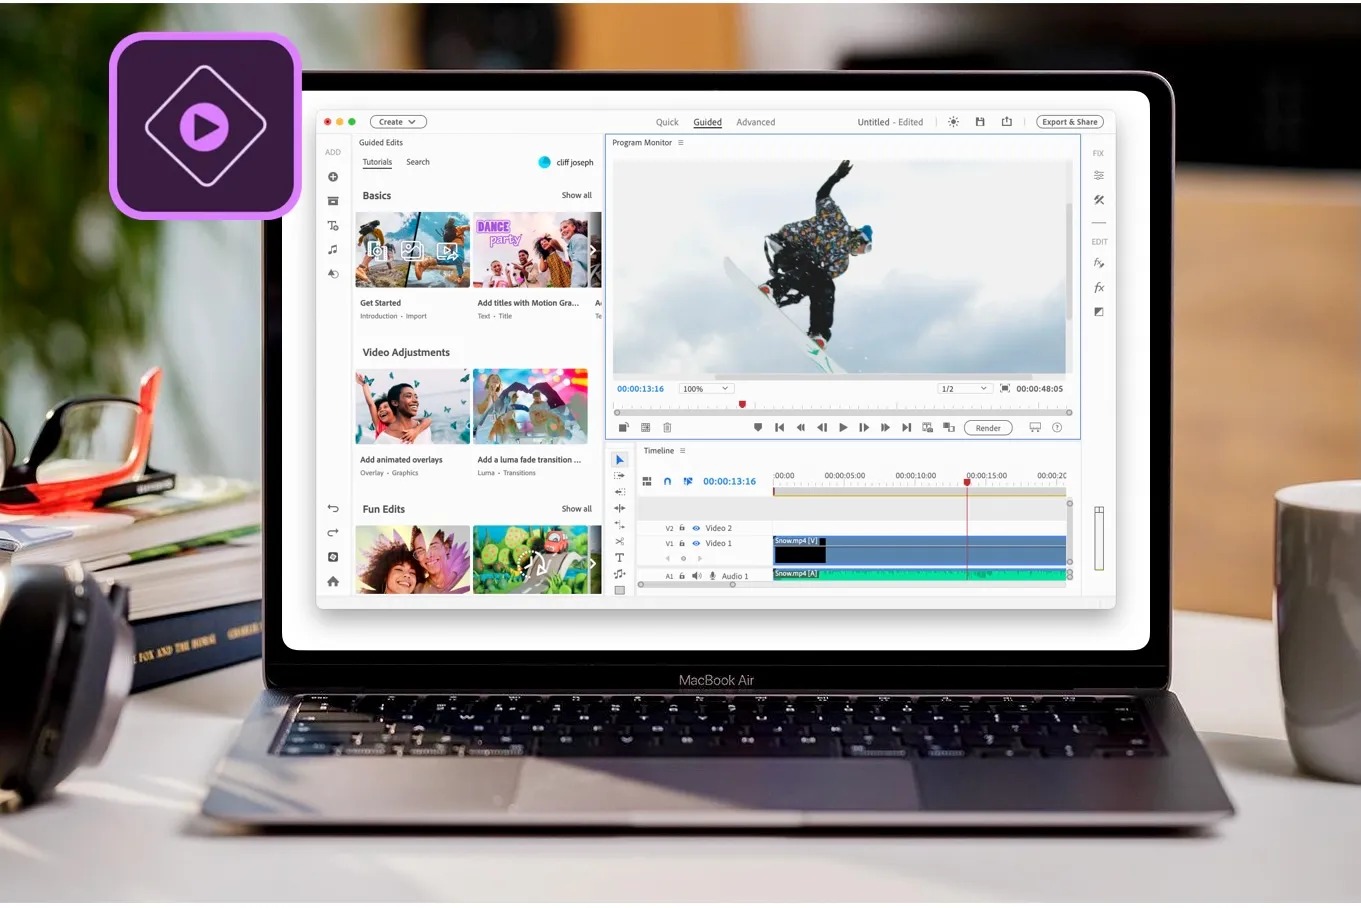Open the Effects fx icon
Viewport: 1361px width, 908px height.
1099,288
